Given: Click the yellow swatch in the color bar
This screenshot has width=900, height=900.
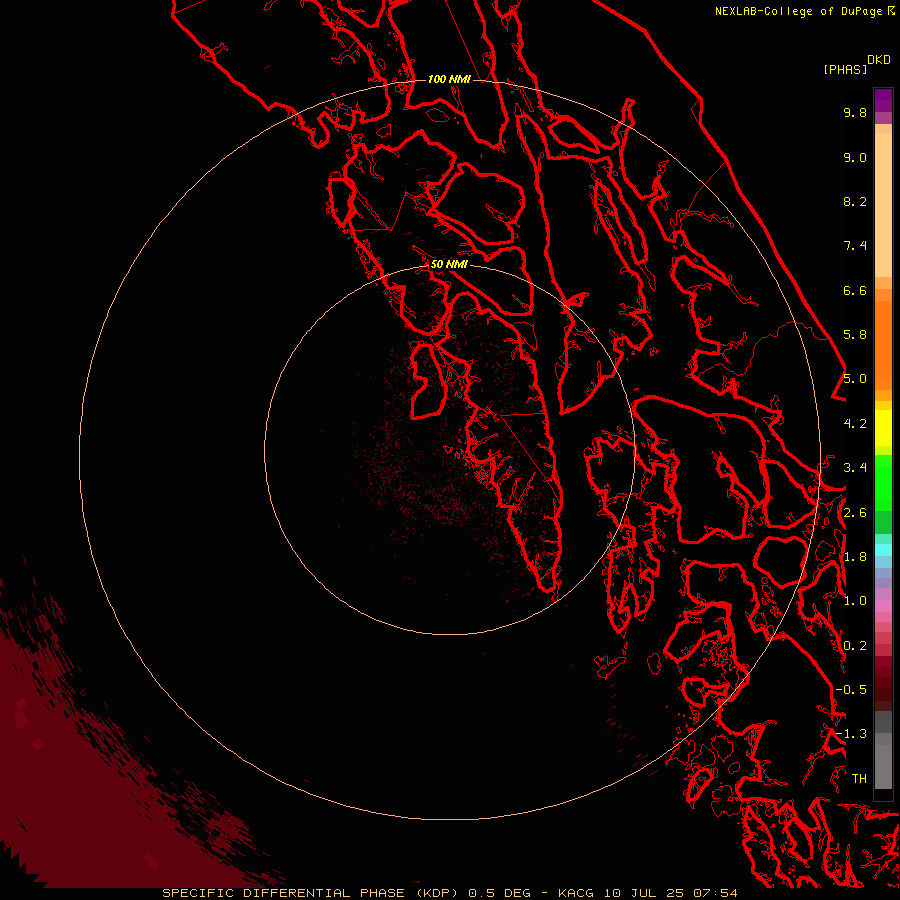Looking at the screenshot, I should click(x=883, y=428).
